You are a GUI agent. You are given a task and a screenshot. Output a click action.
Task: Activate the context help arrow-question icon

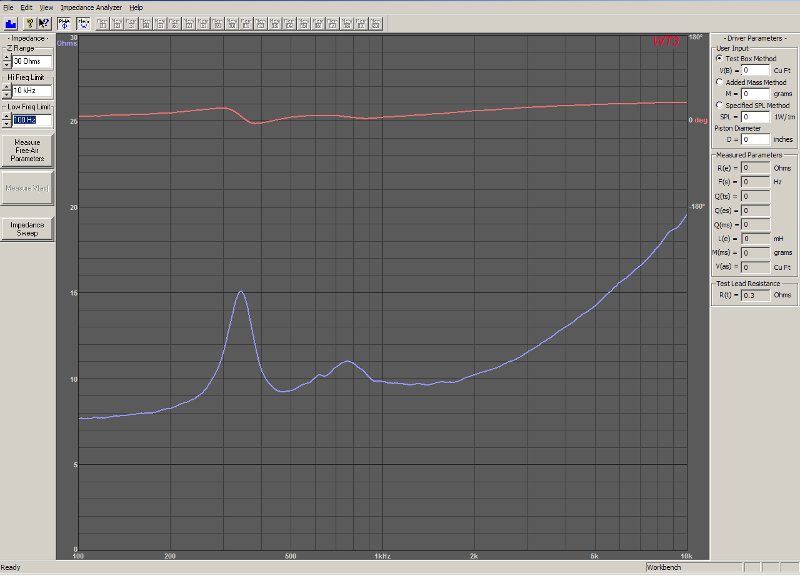pyautogui.click(x=44, y=23)
